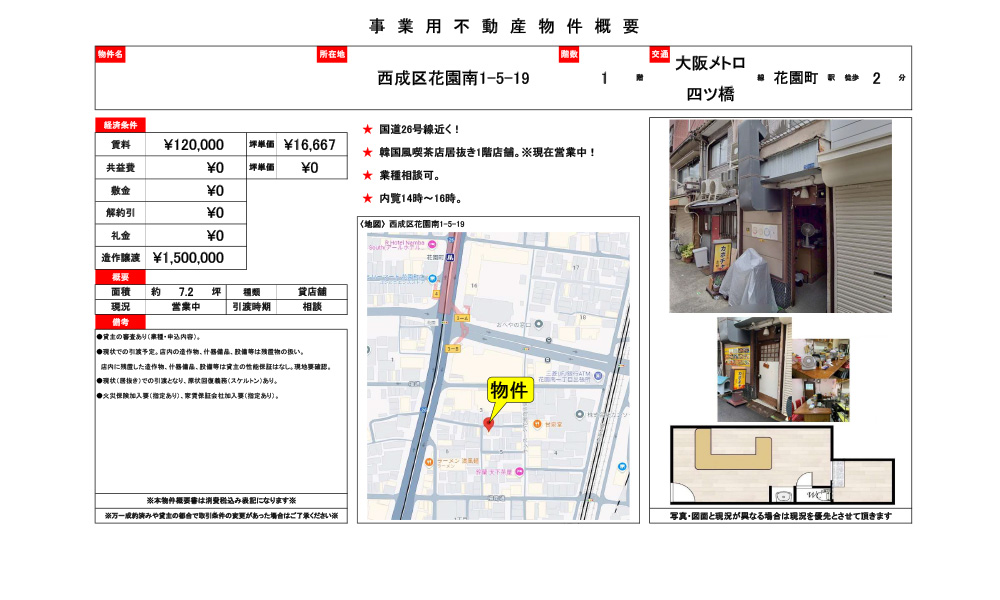
Task: Click the note line about 原状回復義務(スケルトン)
Action: [x=188, y=381]
